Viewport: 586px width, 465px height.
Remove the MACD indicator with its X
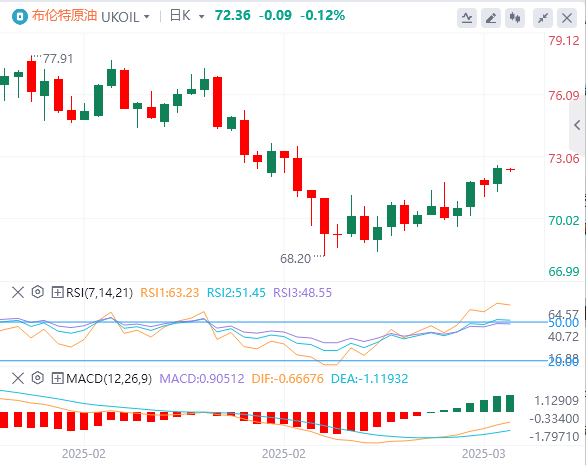(18, 378)
